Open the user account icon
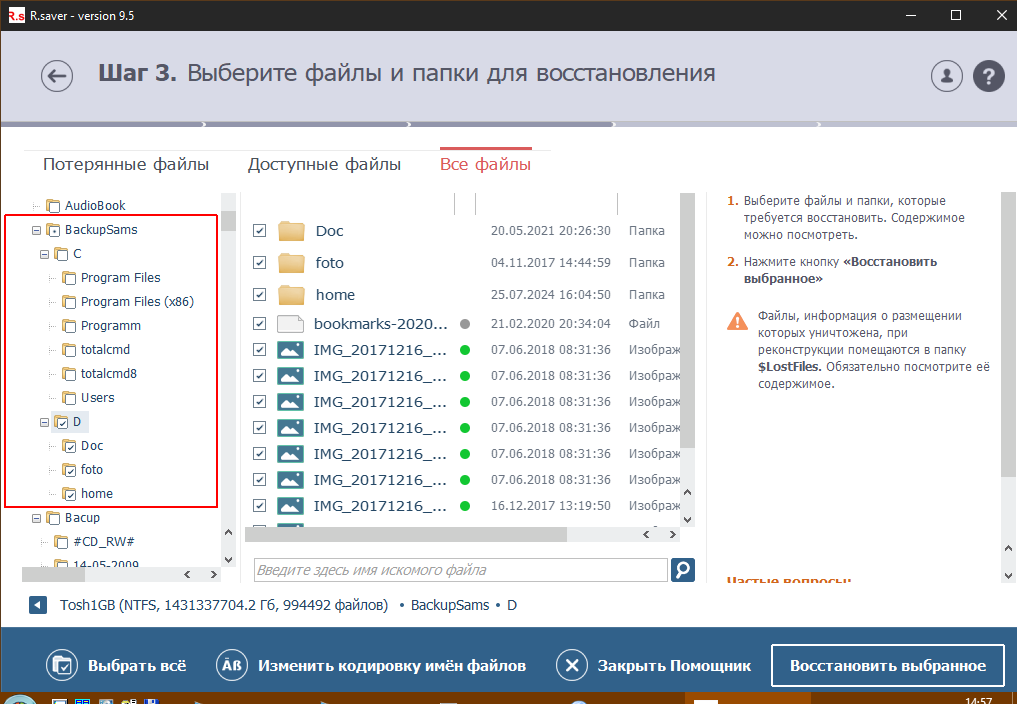 pos(945,76)
